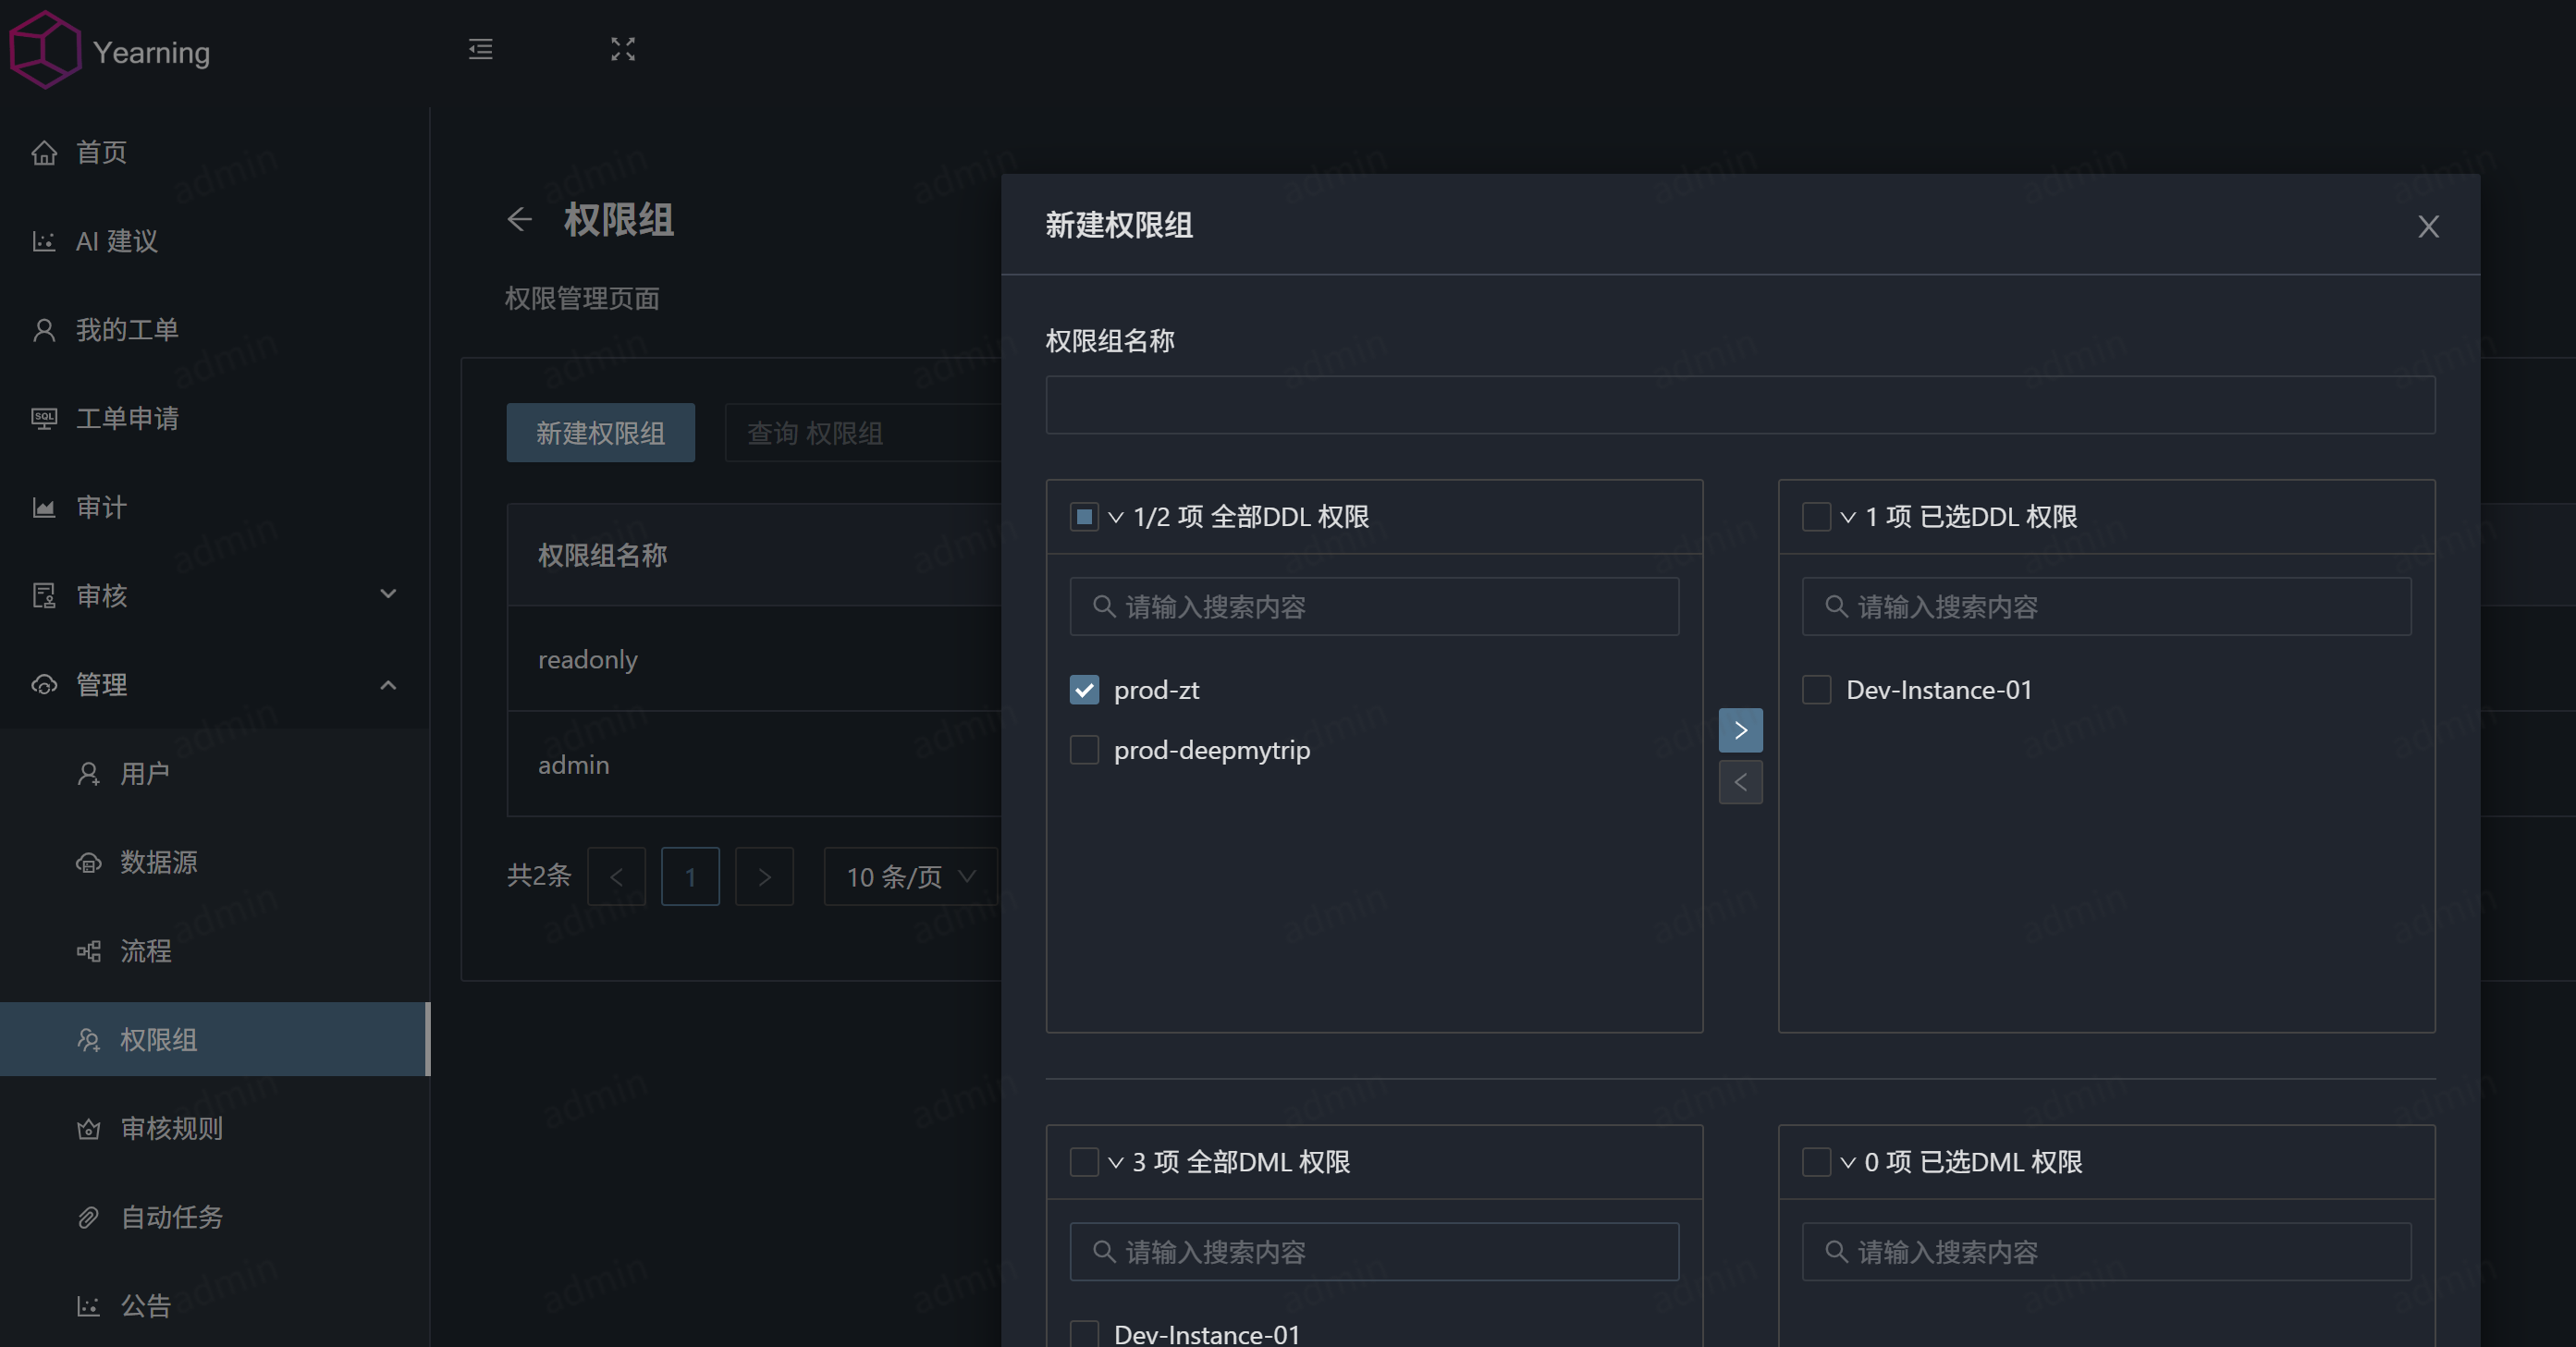Move prod-zt right using the blue arrow
This screenshot has width=2576, height=1347.
1740,730
